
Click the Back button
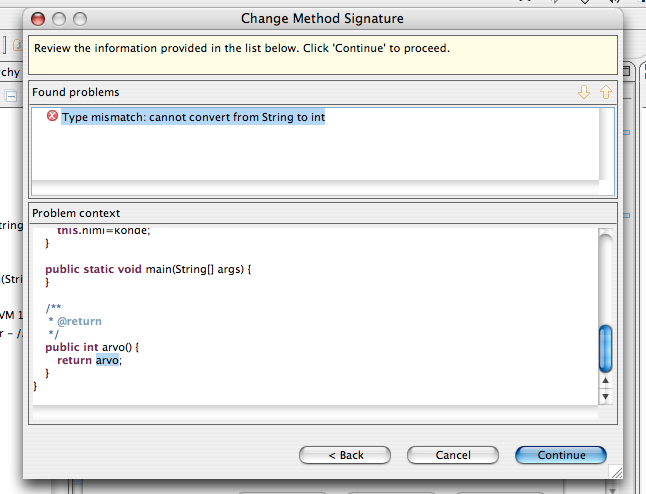coord(345,455)
